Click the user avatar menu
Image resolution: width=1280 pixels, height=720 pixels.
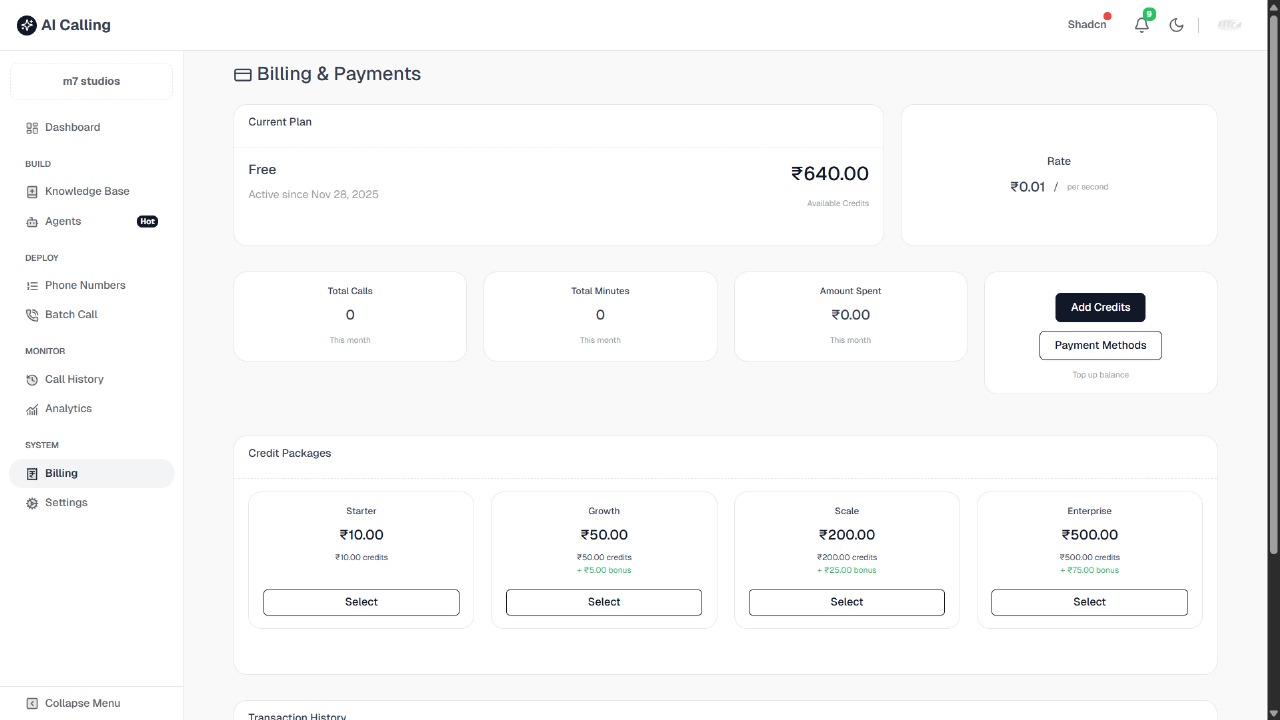pos(1228,24)
